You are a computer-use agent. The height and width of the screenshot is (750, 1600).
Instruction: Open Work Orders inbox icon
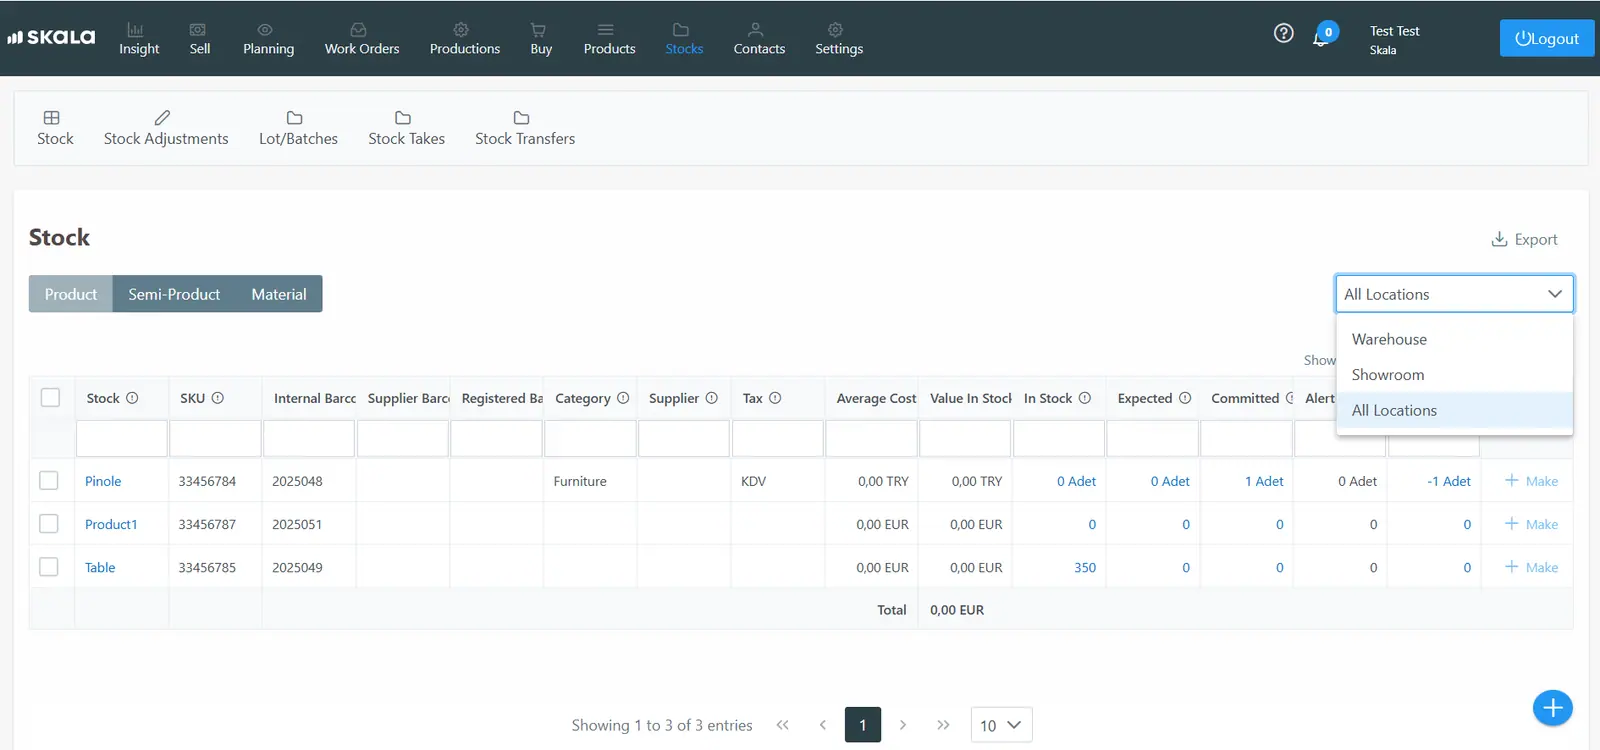(358, 30)
